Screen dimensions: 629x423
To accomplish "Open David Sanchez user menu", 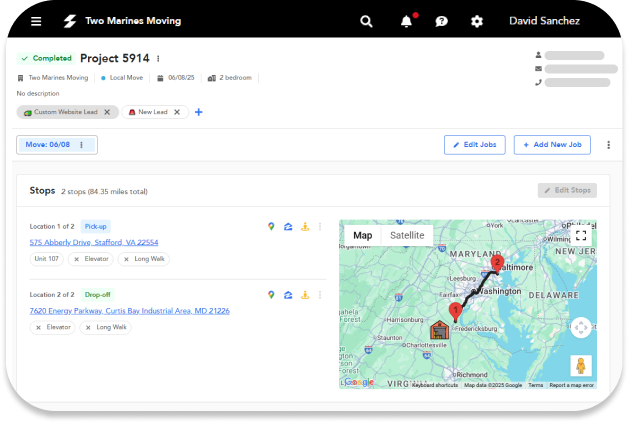I will pyautogui.click(x=544, y=21).
